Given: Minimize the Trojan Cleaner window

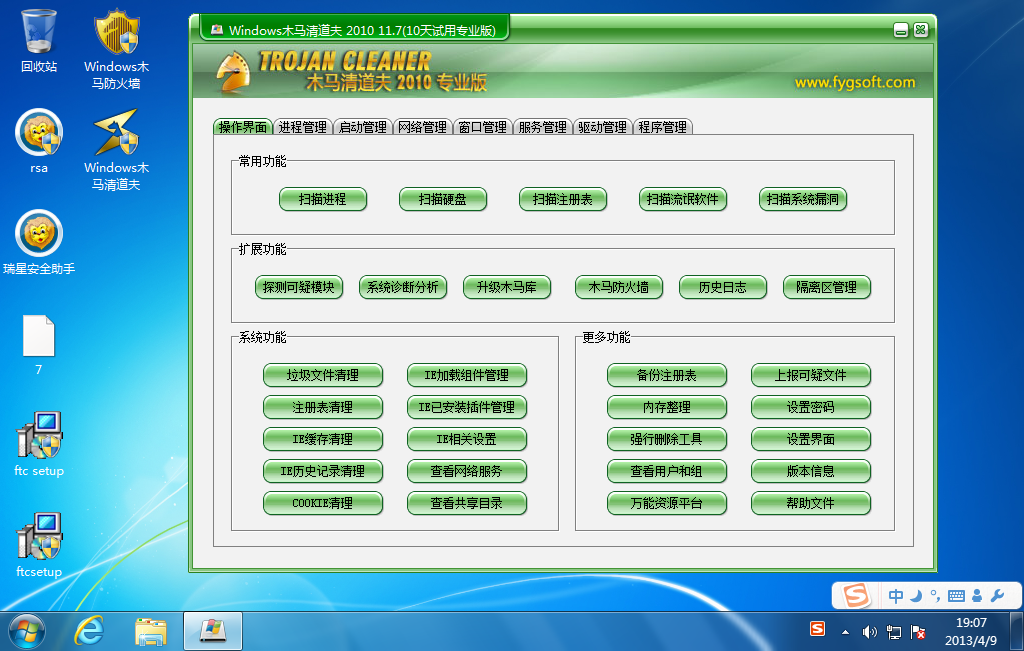Looking at the screenshot, I should click(x=901, y=30).
